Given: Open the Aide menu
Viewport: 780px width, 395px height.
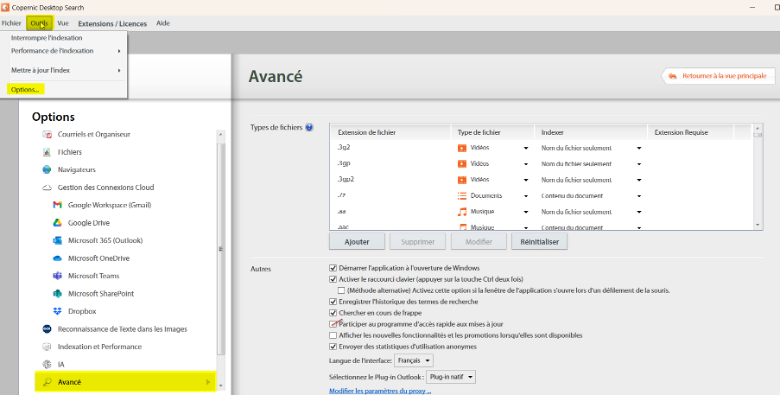Looking at the screenshot, I should 163,23.
